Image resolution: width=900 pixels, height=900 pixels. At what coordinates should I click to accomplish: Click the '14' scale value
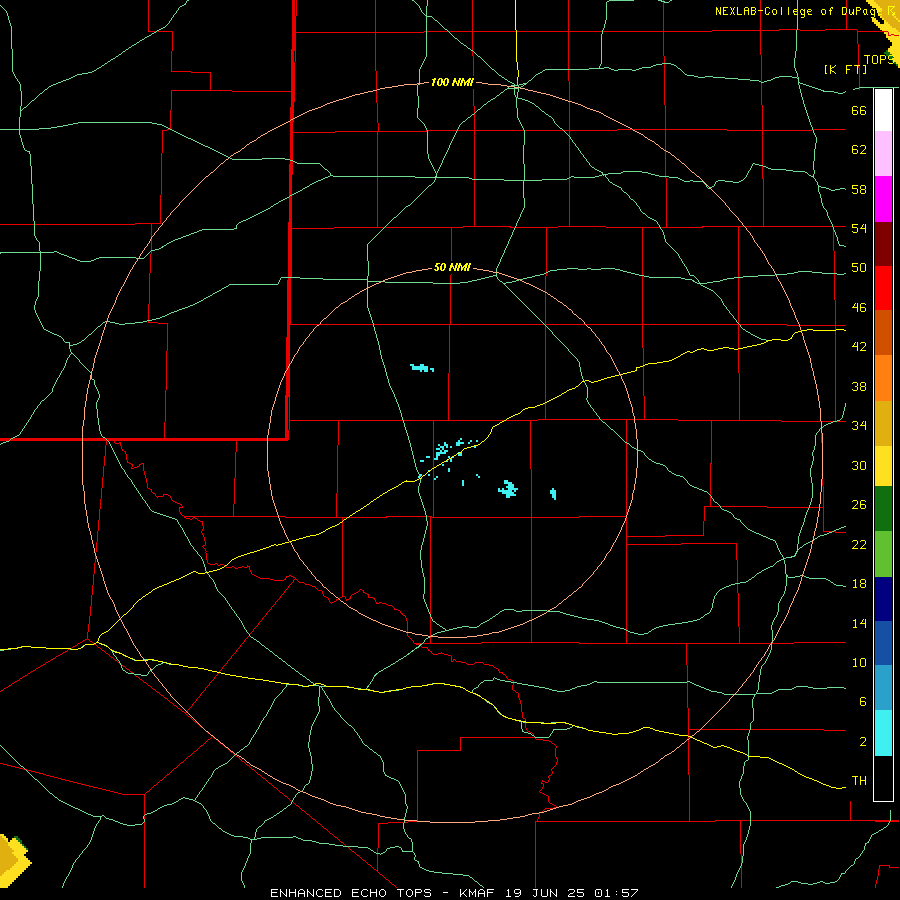tap(859, 623)
